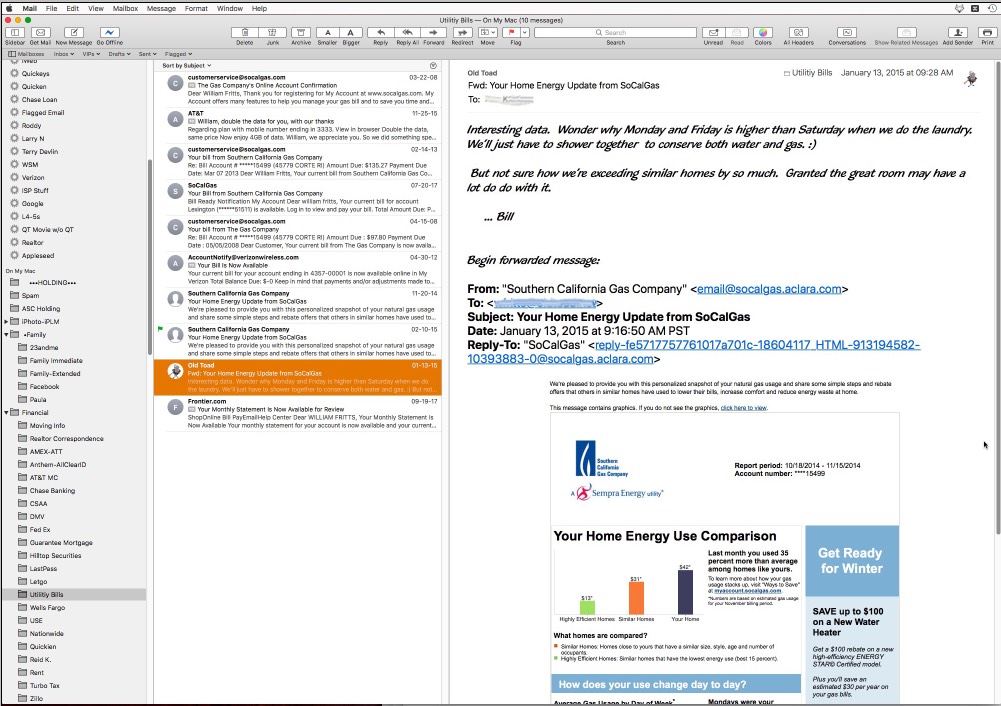Click the mailbox sidebar scrollbar
The height and width of the screenshot is (706, 1001).
point(149,255)
